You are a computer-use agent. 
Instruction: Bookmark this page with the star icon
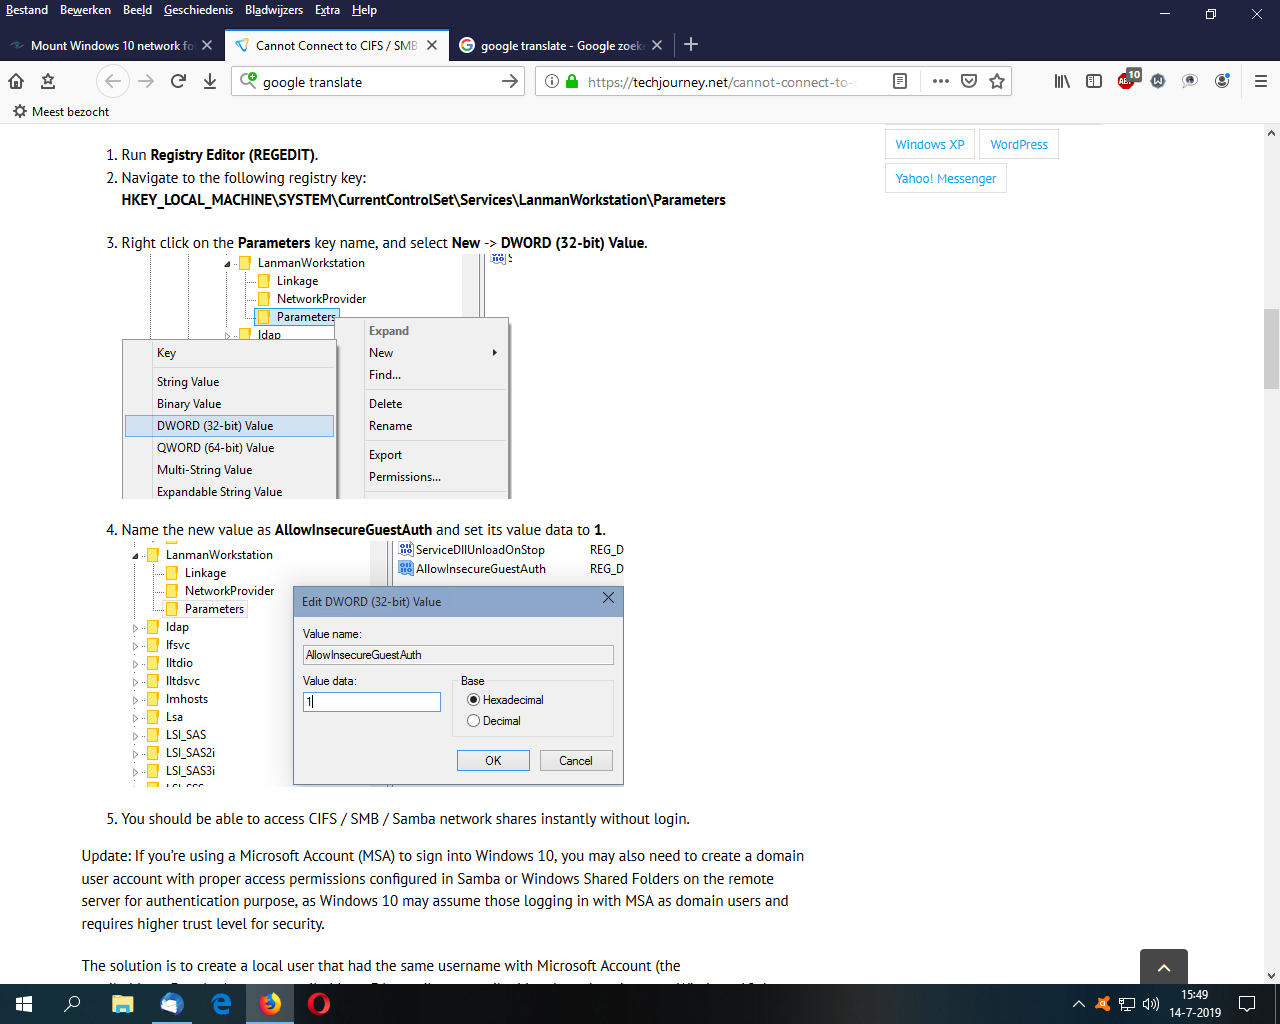[x=997, y=81]
